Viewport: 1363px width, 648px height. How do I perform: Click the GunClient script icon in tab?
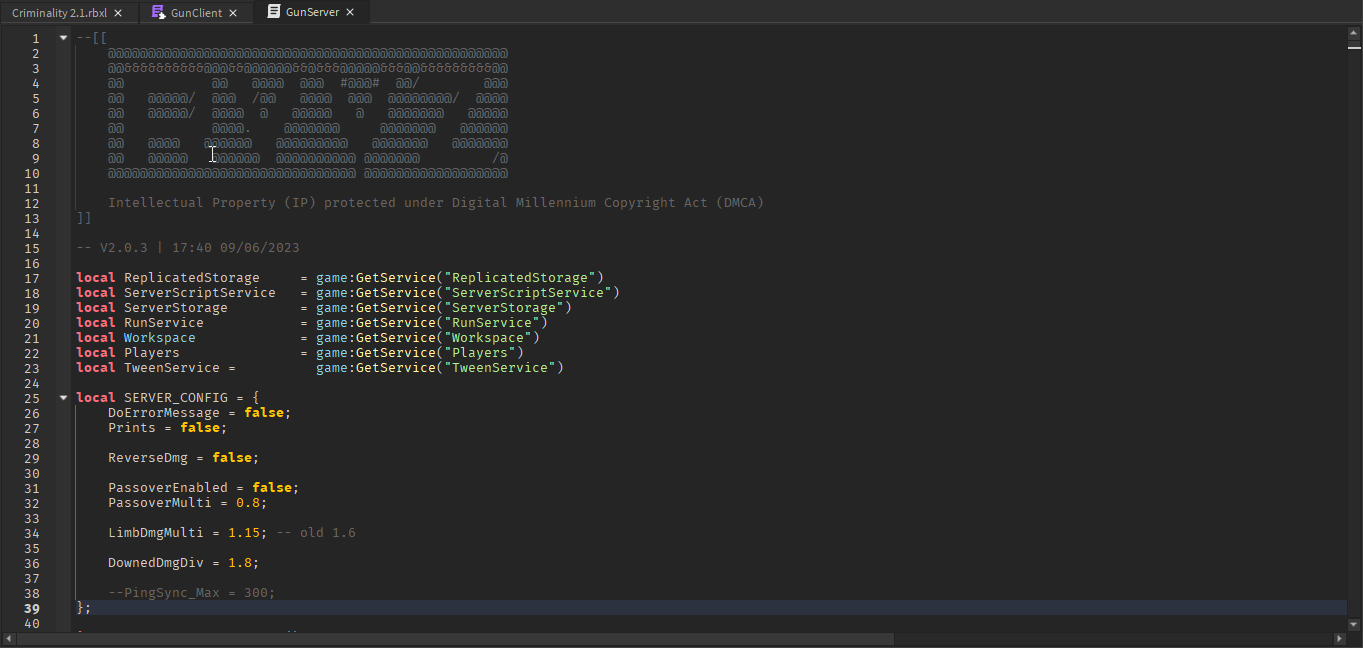click(x=158, y=13)
